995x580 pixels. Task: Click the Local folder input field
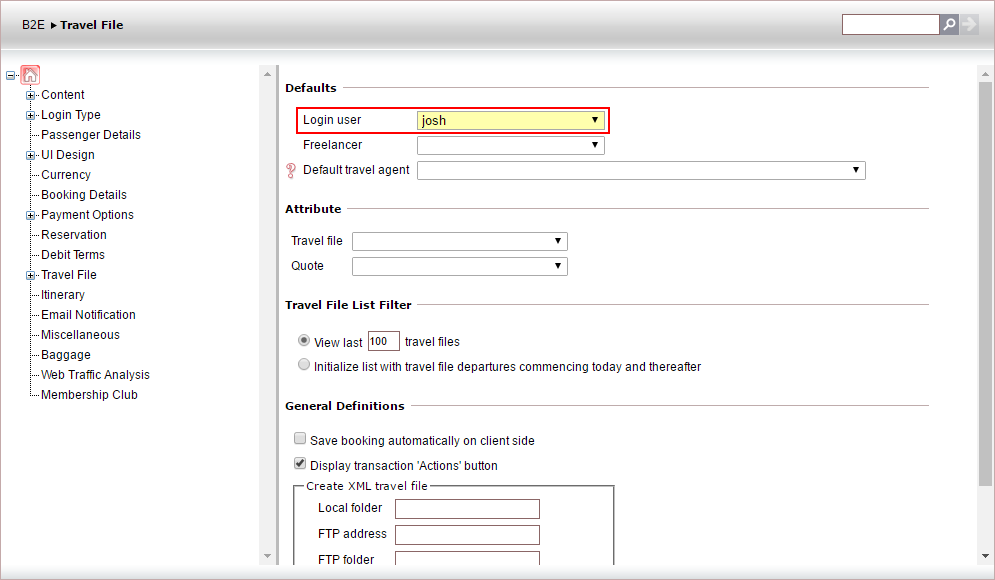pyautogui.click(x=467, y=509)
